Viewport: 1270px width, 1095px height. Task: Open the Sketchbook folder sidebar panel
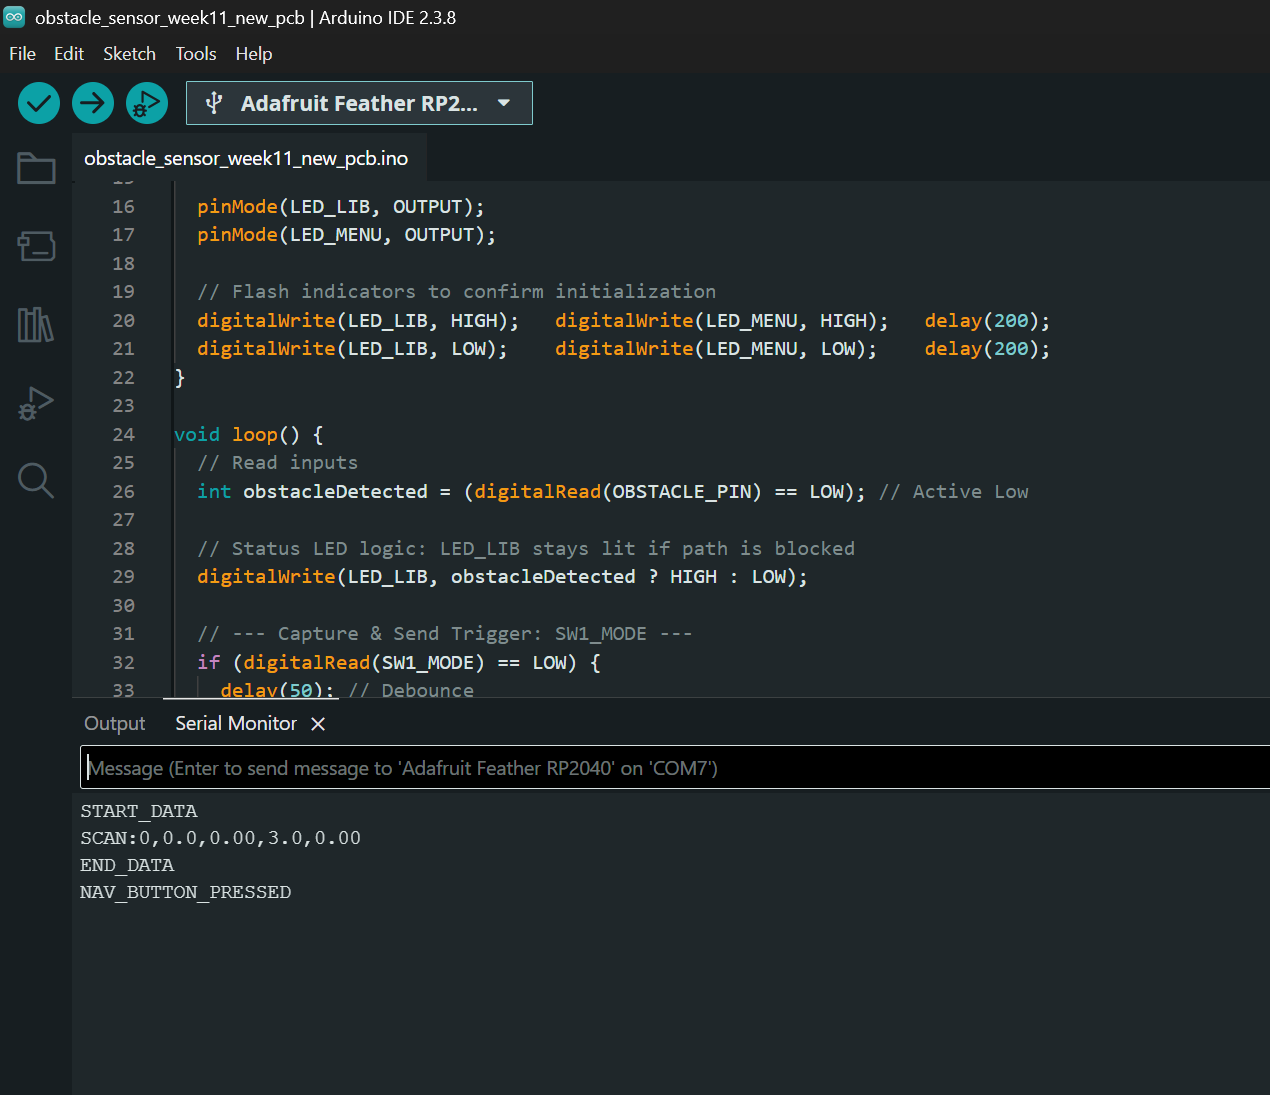pos(36,168)
